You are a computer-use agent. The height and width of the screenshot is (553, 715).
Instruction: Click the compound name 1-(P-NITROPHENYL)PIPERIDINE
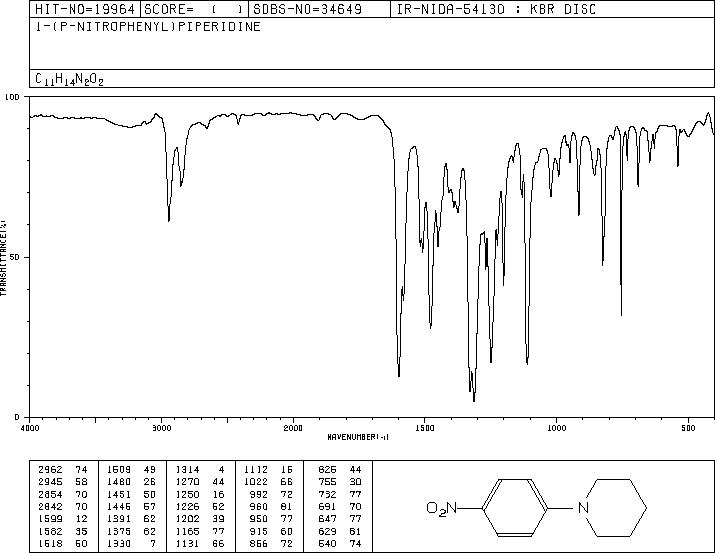click(148, 27)
